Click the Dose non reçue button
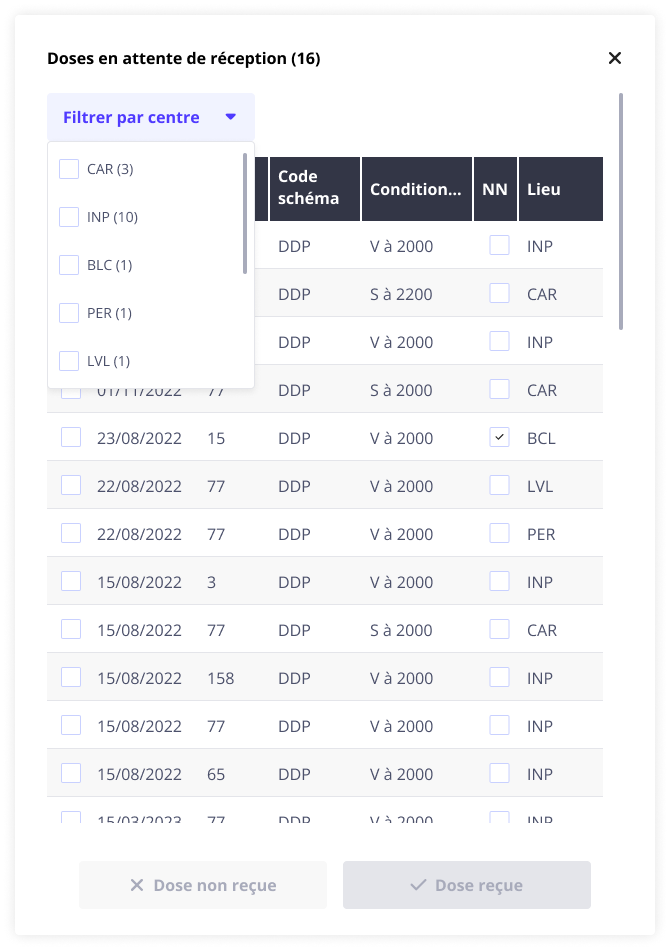The image size is (670, 950). click(203, 885)
